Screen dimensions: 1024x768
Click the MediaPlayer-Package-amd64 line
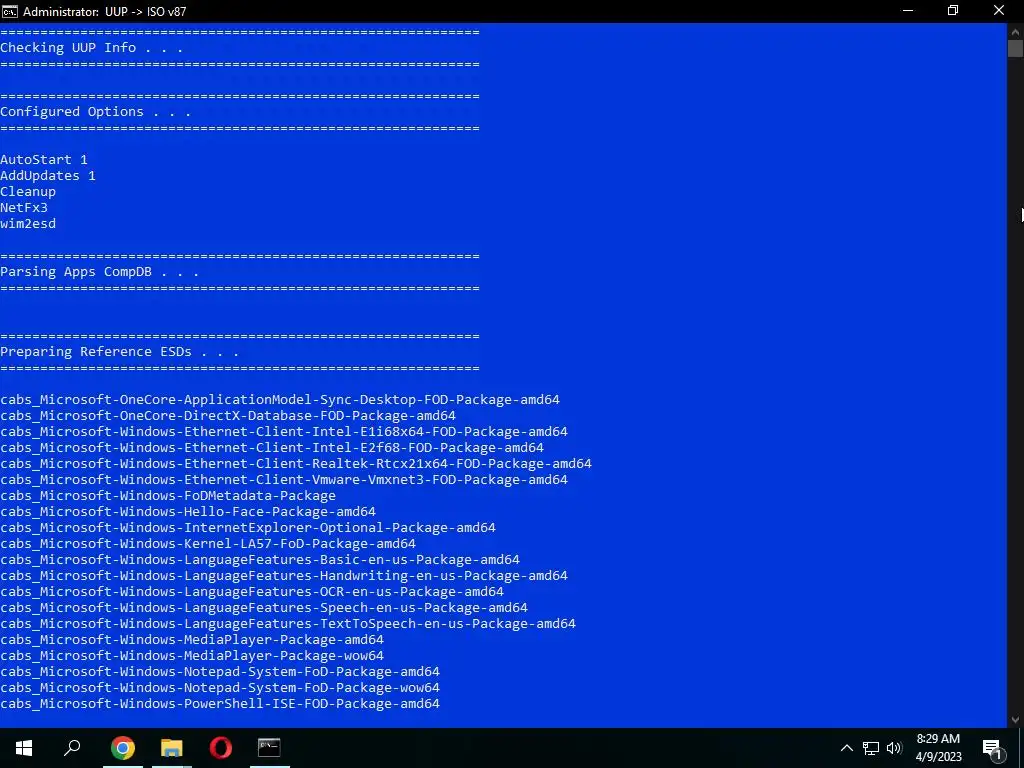coord(192,639)
